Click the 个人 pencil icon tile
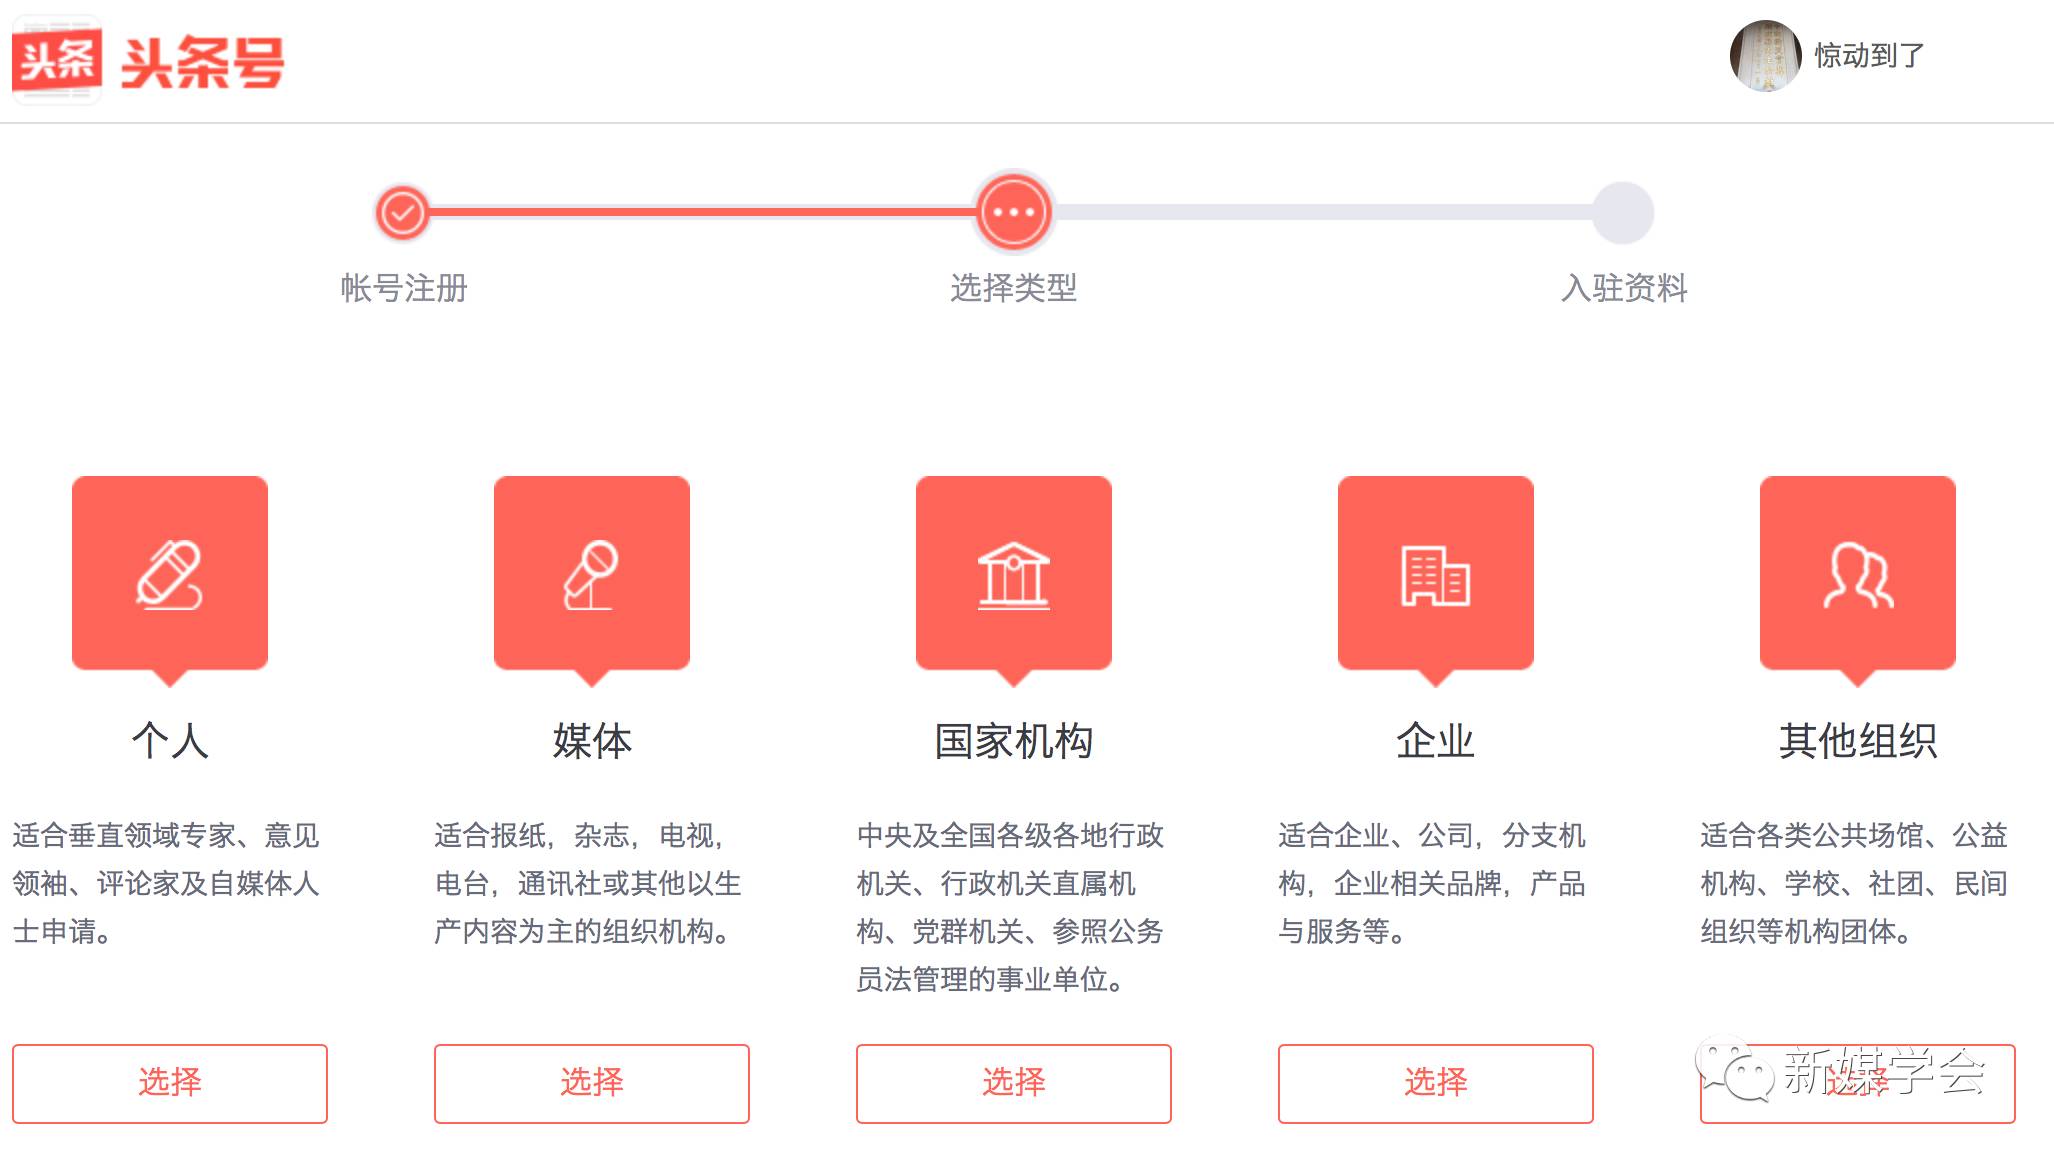The image size is (2054, 1162). coord(170,574)
